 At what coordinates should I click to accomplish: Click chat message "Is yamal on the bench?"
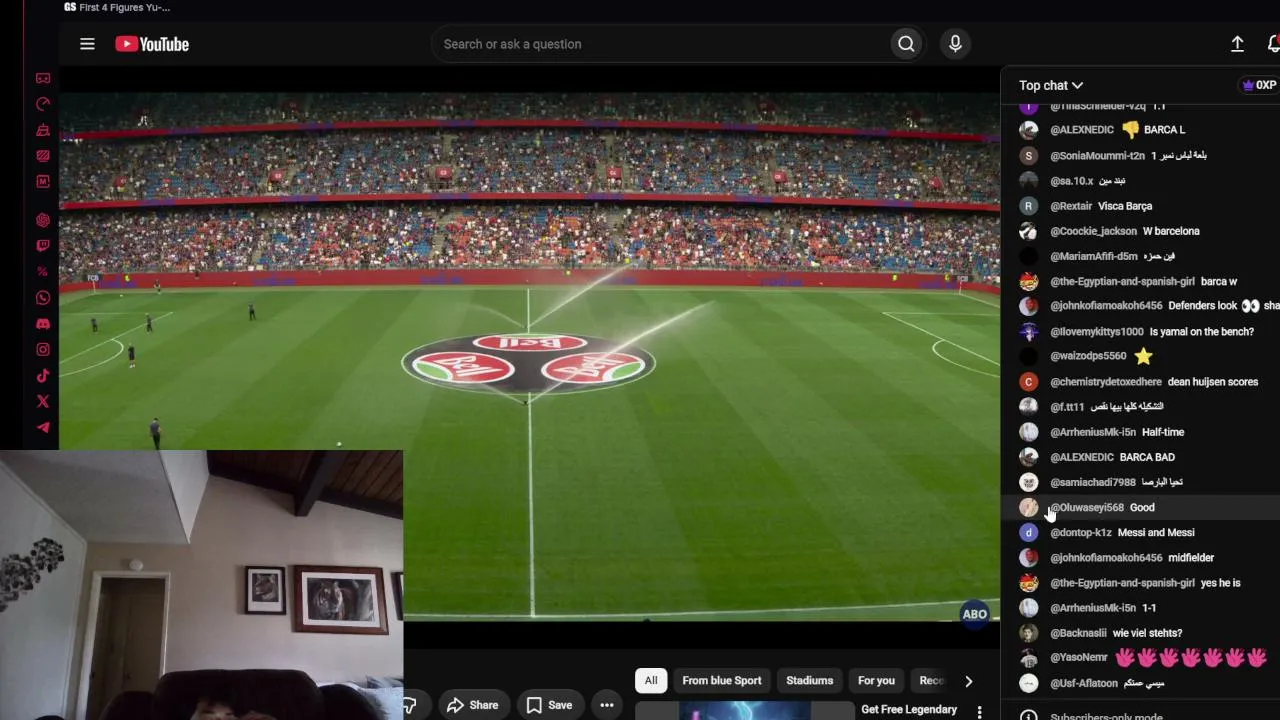[x=1202, y=332]
